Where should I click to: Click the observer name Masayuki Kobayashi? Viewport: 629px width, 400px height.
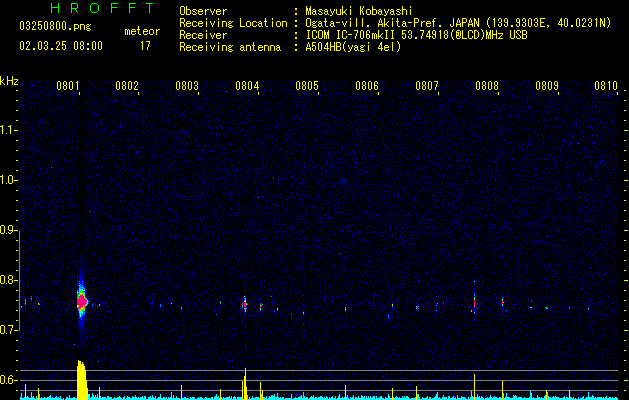359,11
